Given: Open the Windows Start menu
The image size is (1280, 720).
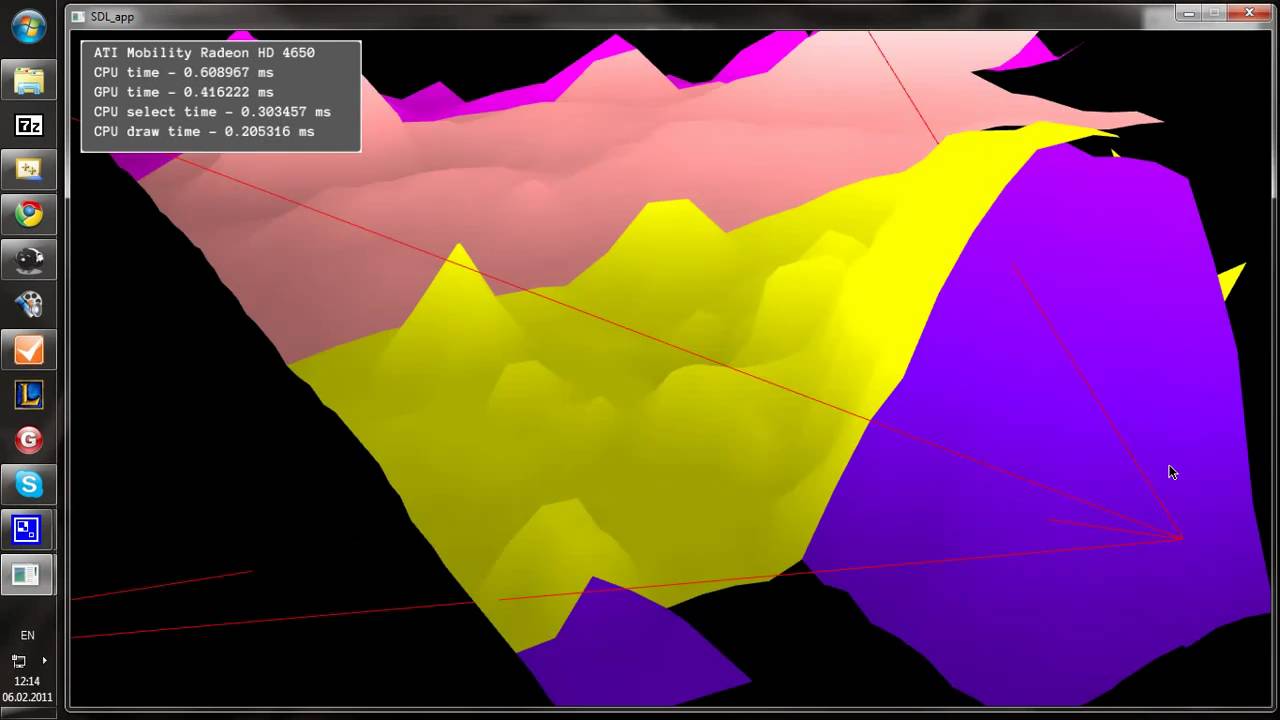Looking at the screenshot, I should (x=28, y=27).
